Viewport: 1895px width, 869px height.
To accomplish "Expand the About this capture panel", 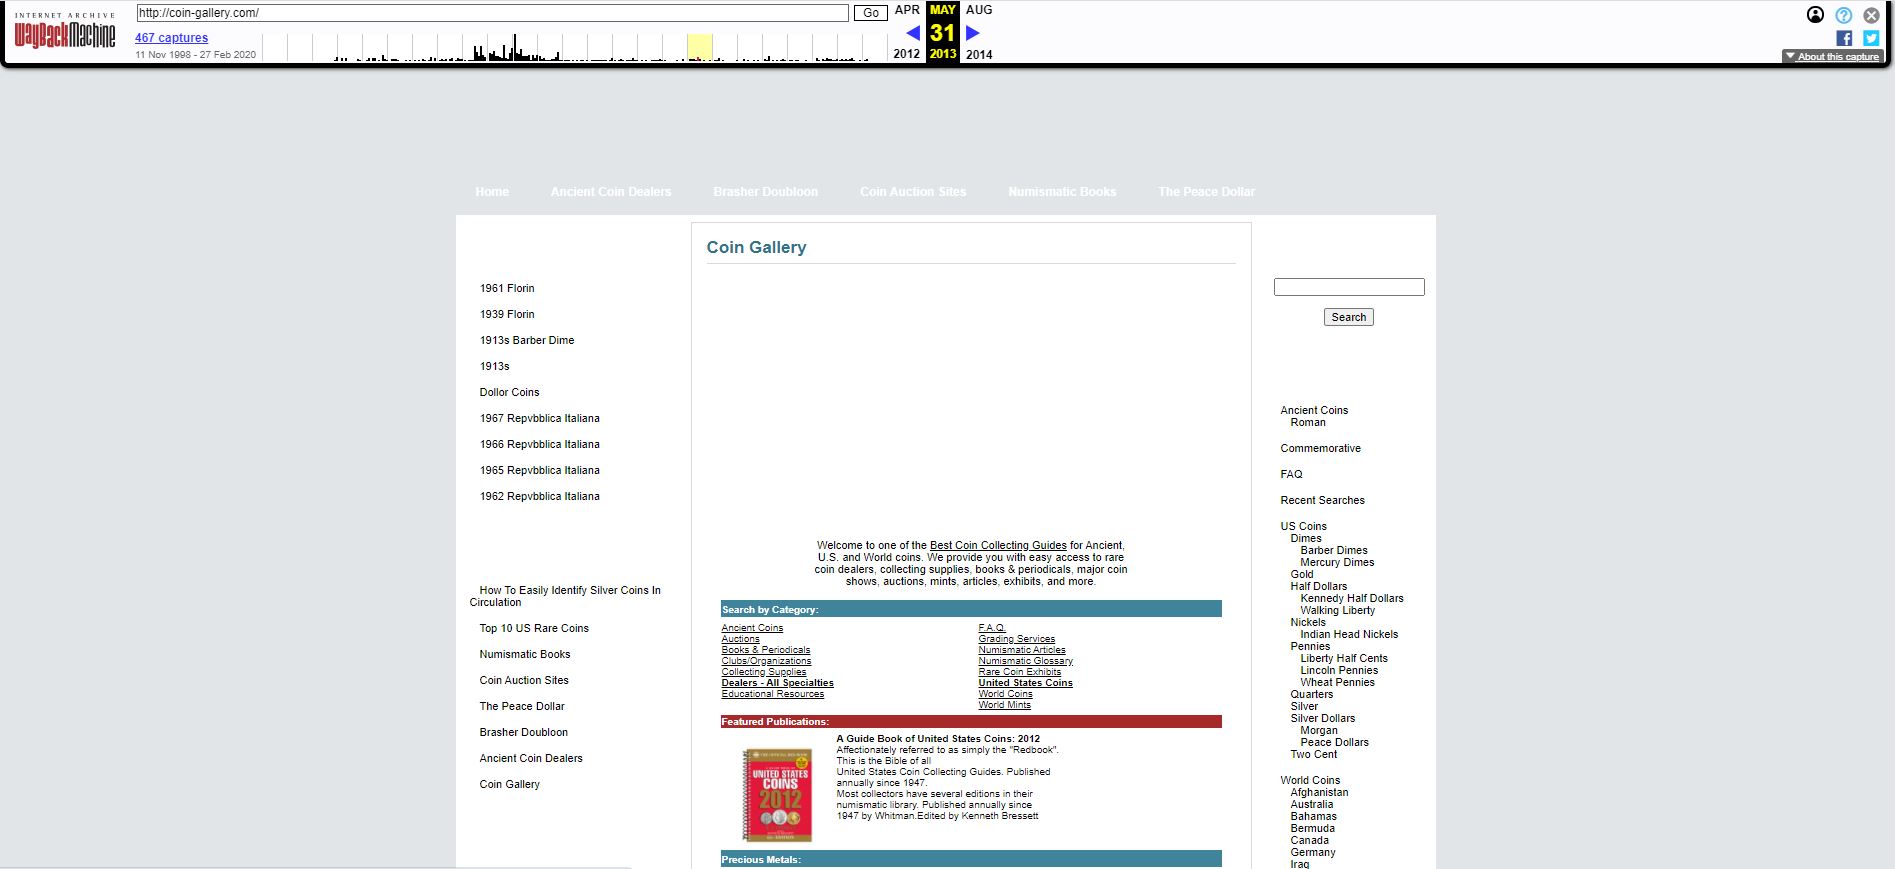I will click(x=1832, y=57).
